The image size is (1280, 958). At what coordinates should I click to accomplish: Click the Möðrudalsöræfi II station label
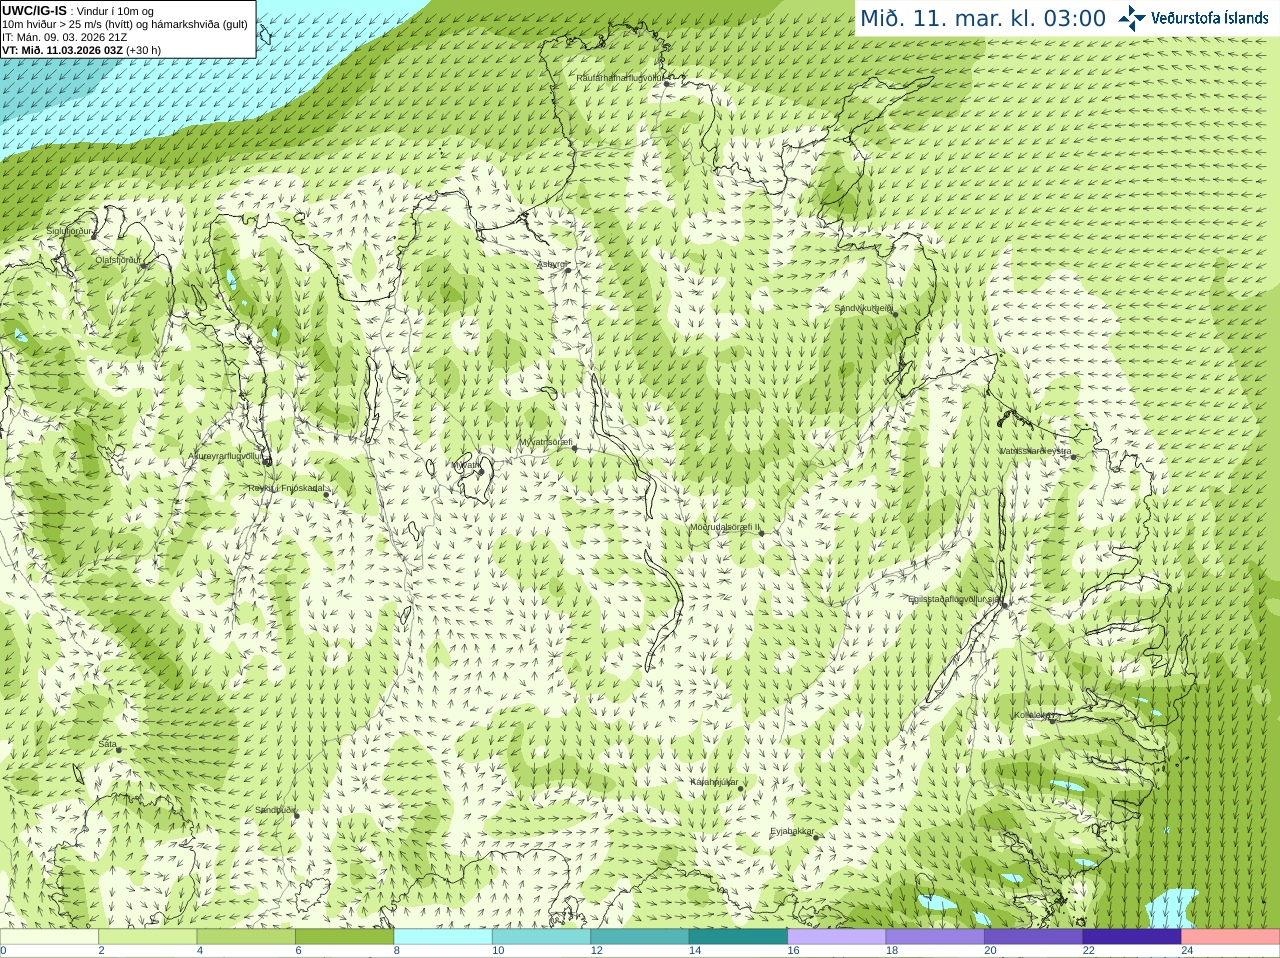pos(725,527)
